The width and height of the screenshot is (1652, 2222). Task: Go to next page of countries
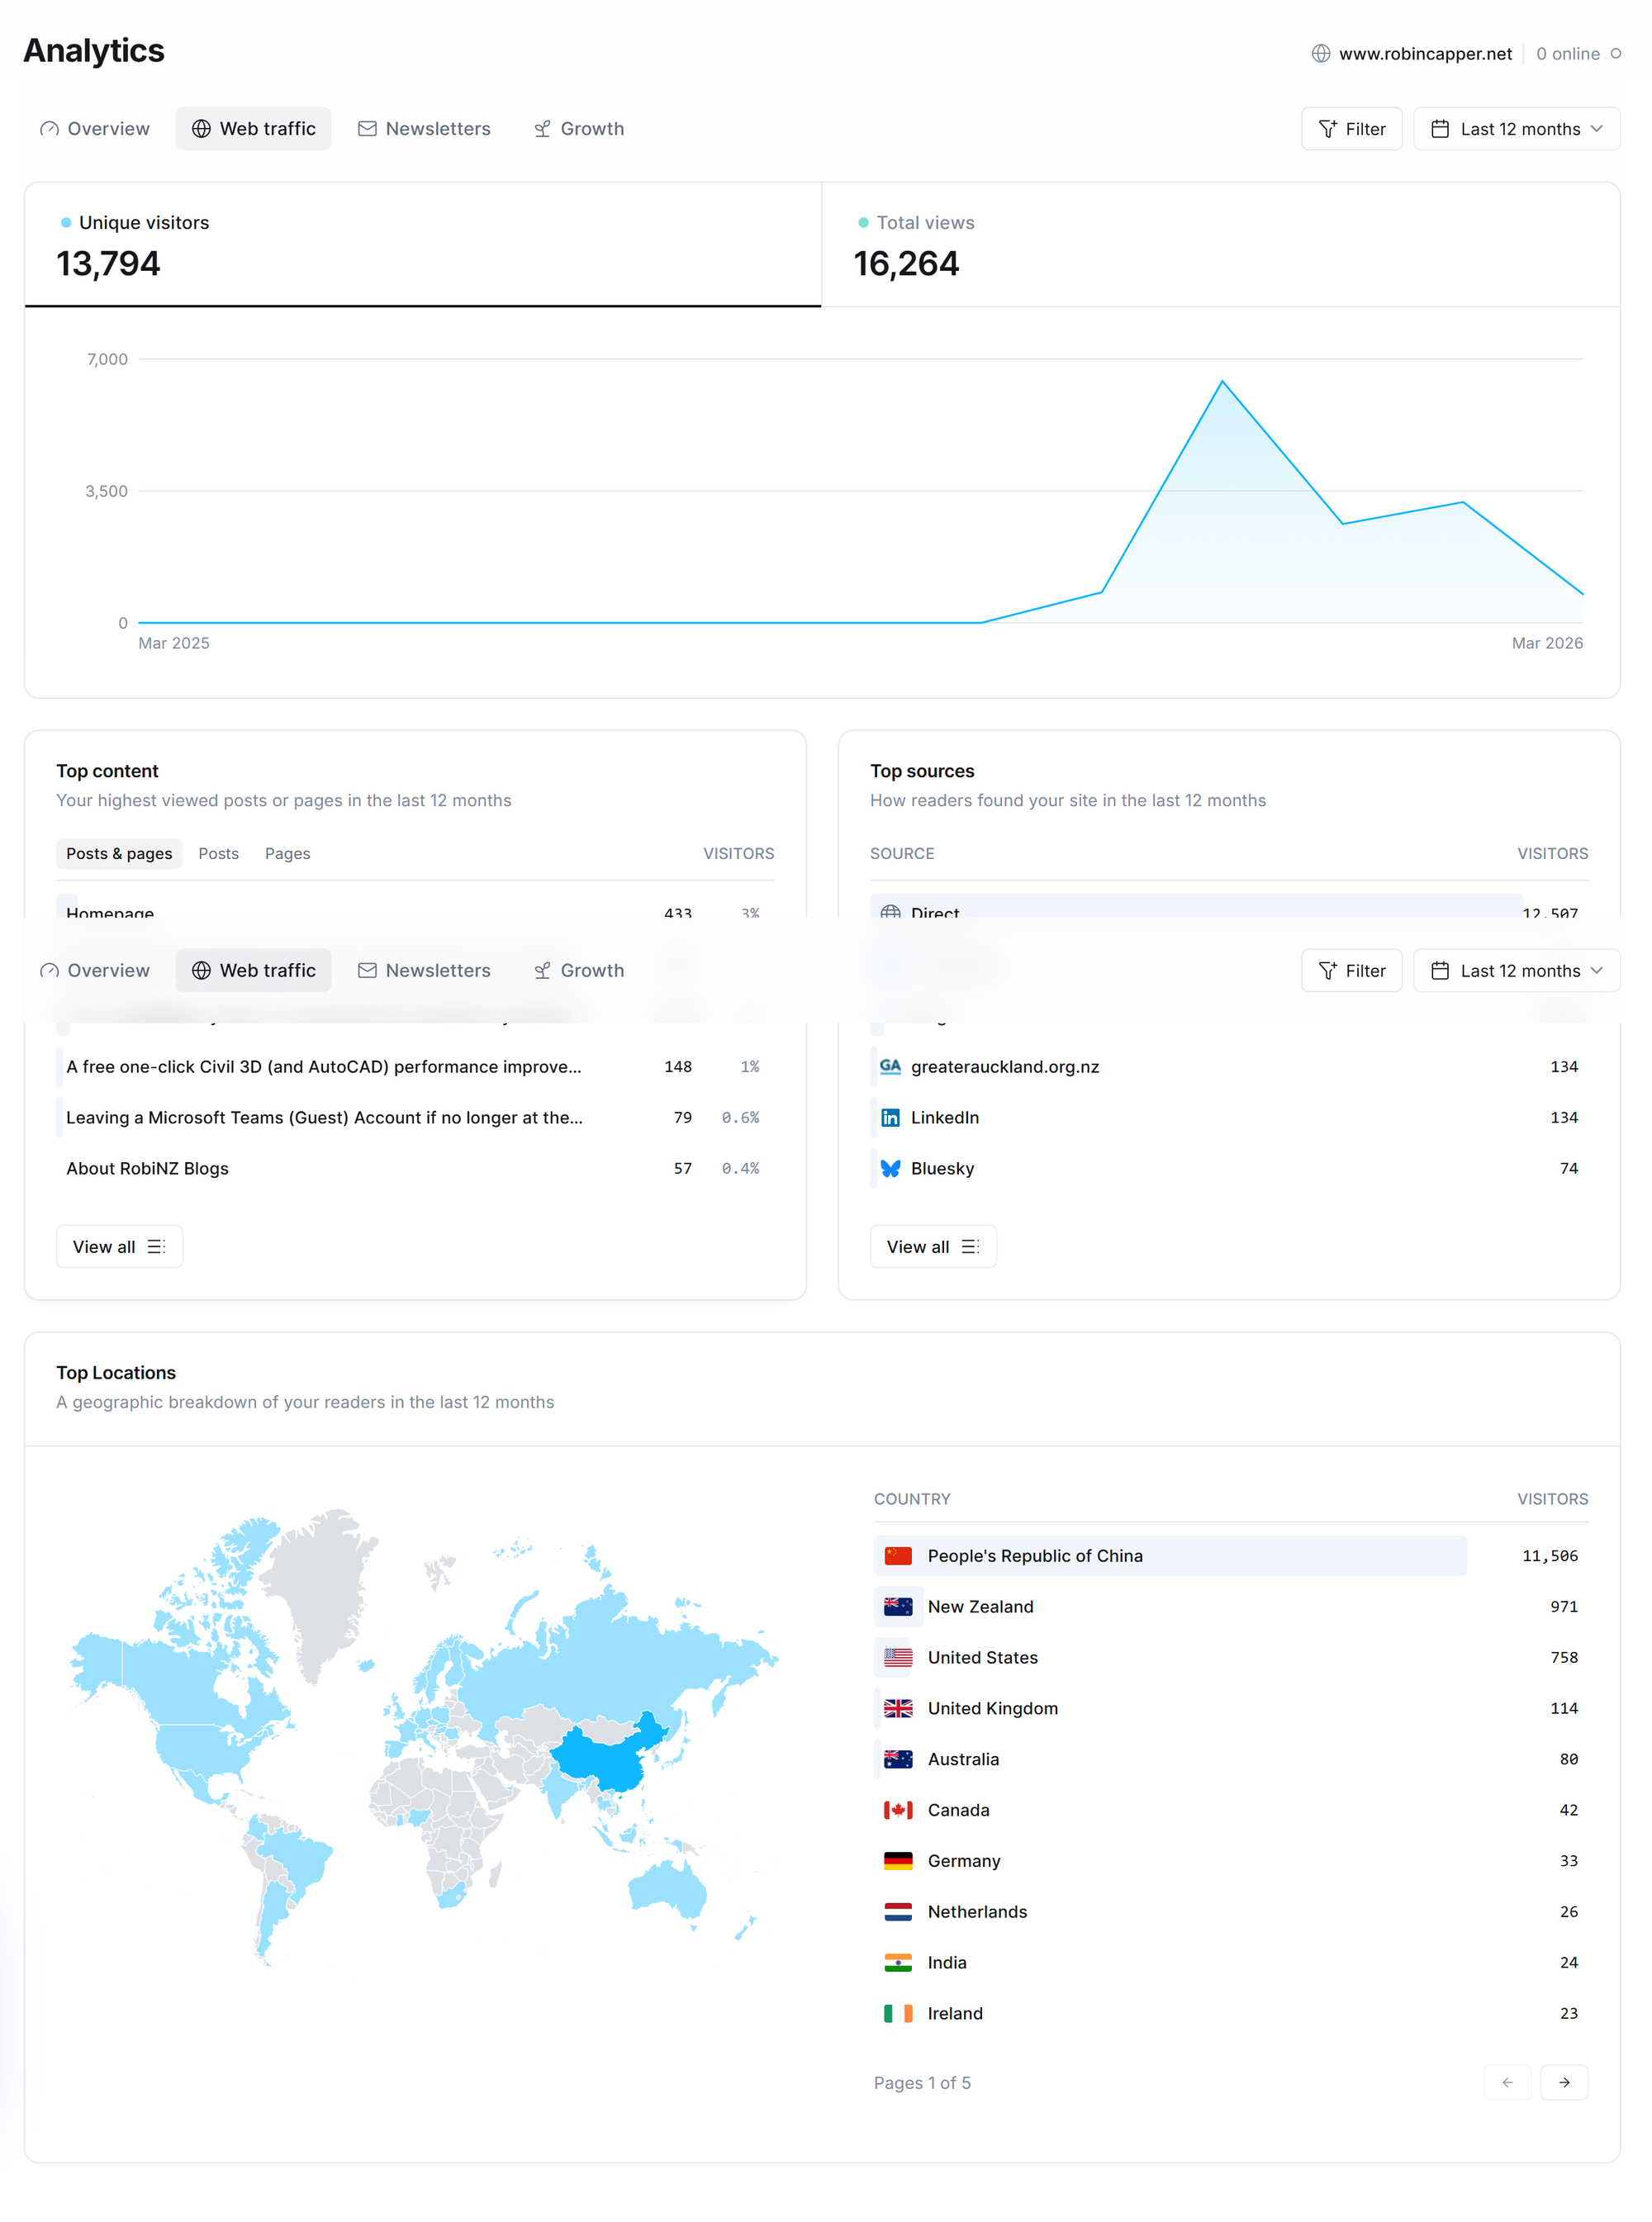pos(1565,2083)
